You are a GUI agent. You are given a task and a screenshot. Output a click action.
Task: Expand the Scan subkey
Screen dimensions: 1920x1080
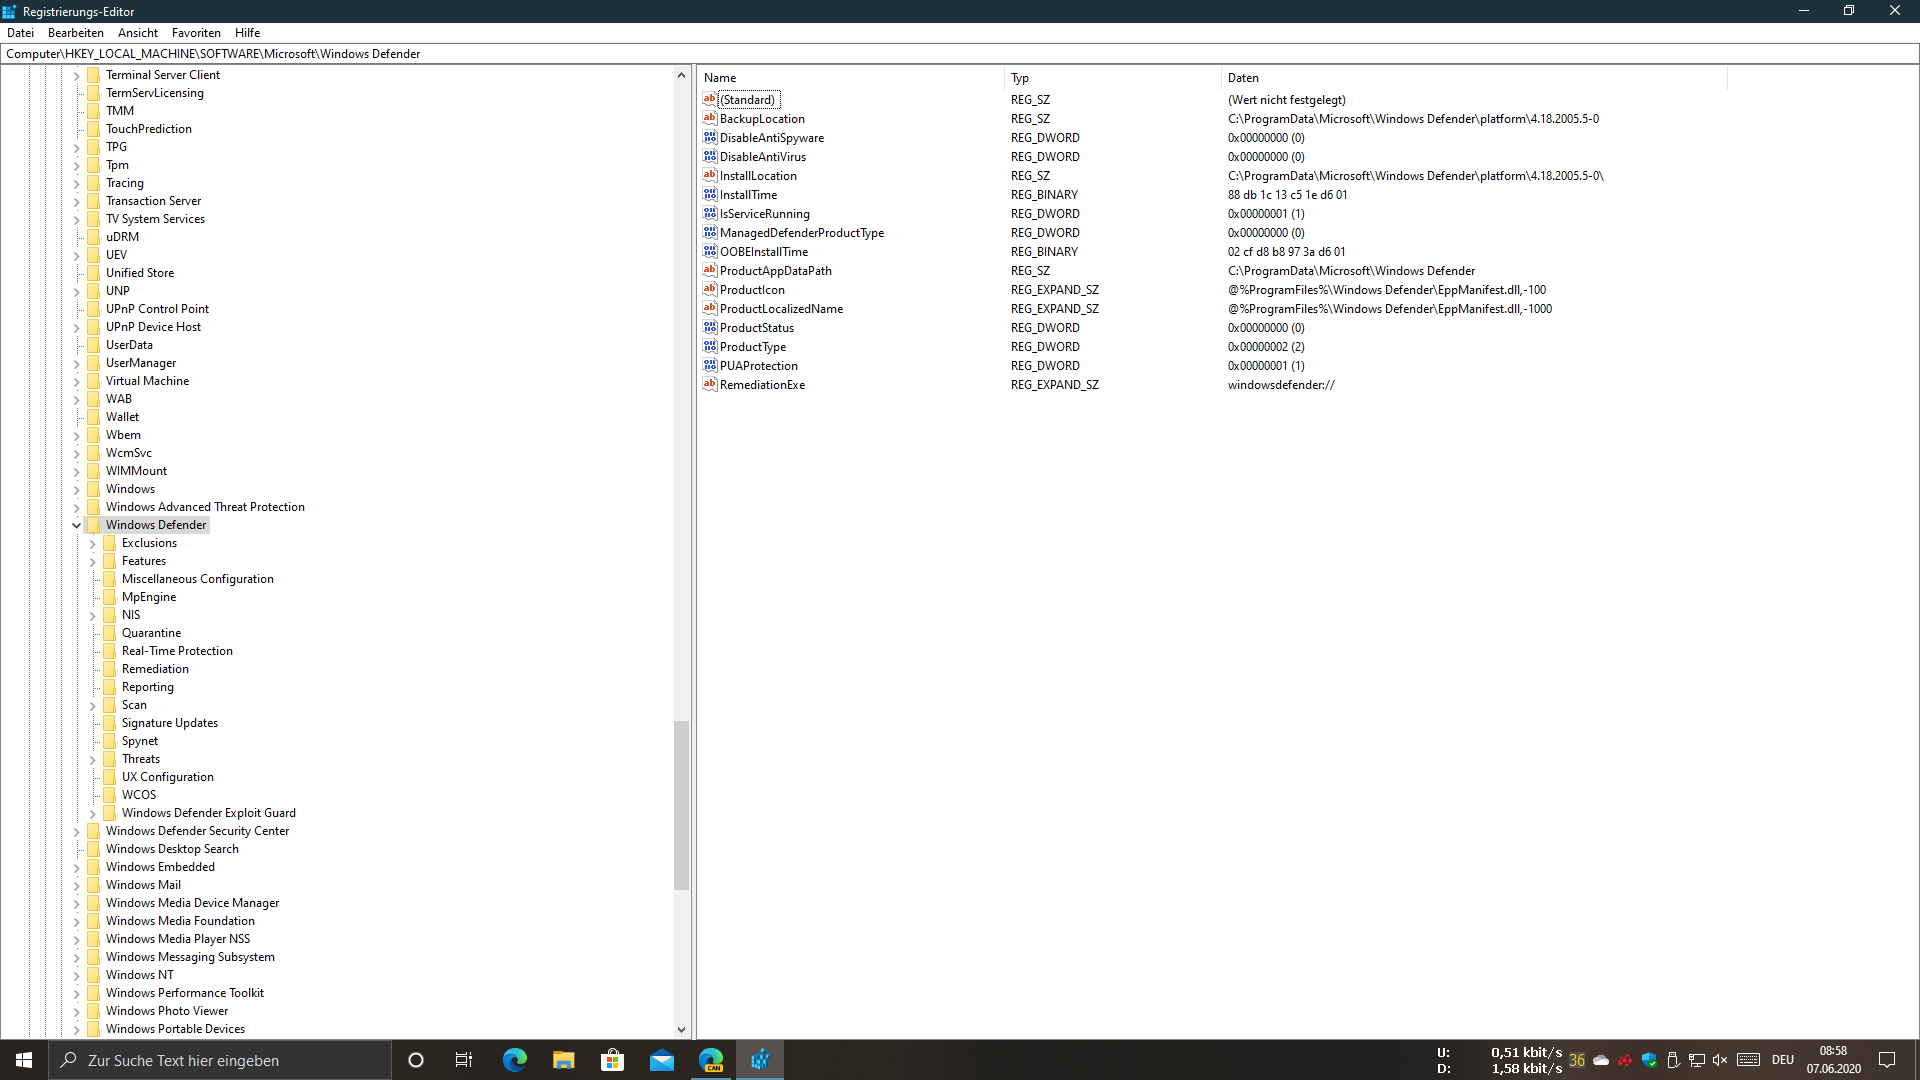click(93, 705)
